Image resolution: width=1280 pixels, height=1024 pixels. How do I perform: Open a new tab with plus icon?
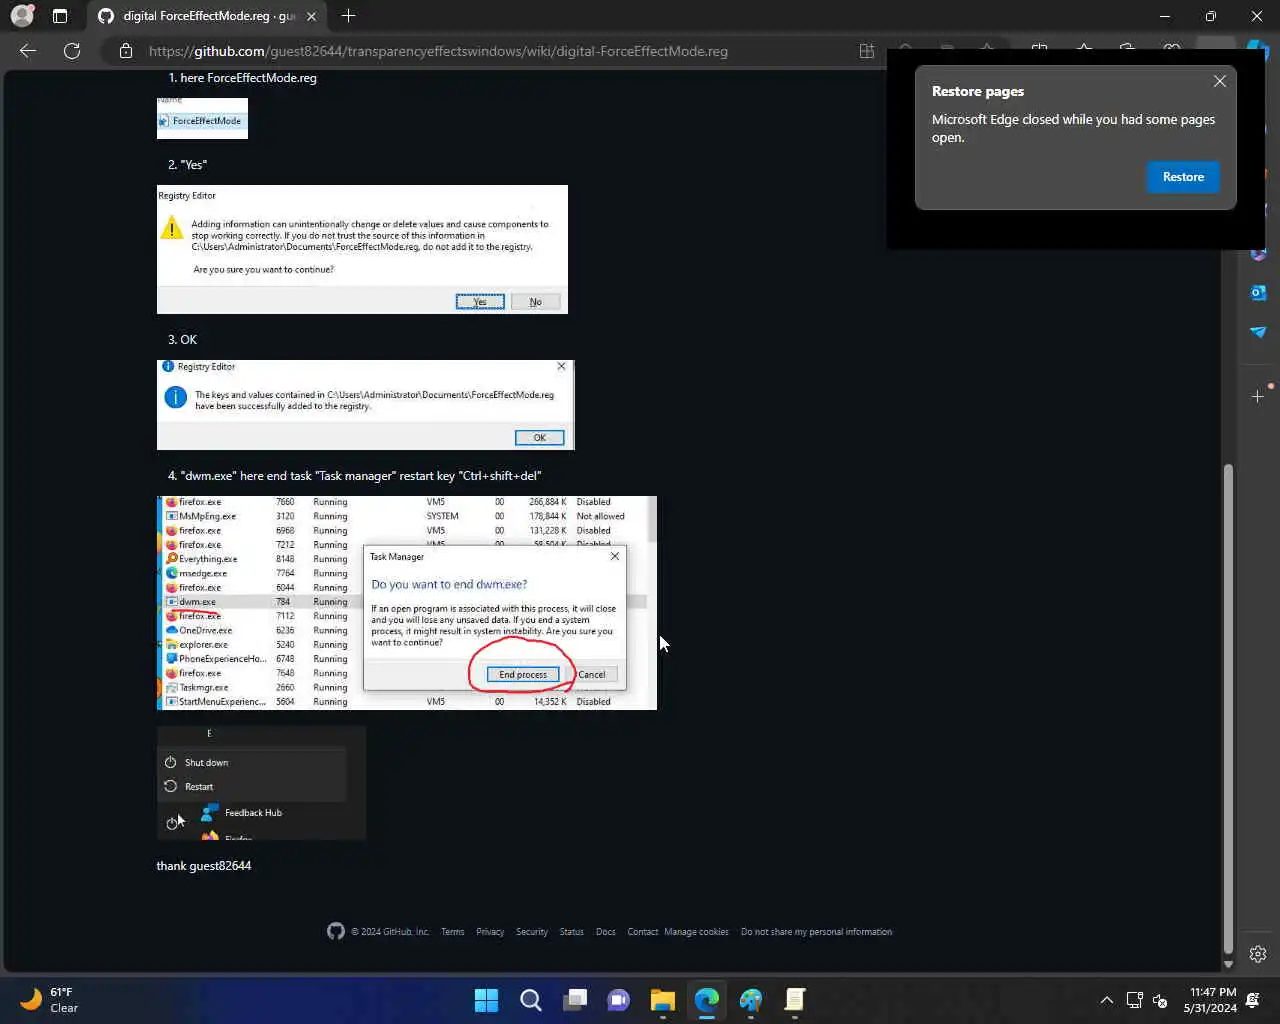point(348,16)
